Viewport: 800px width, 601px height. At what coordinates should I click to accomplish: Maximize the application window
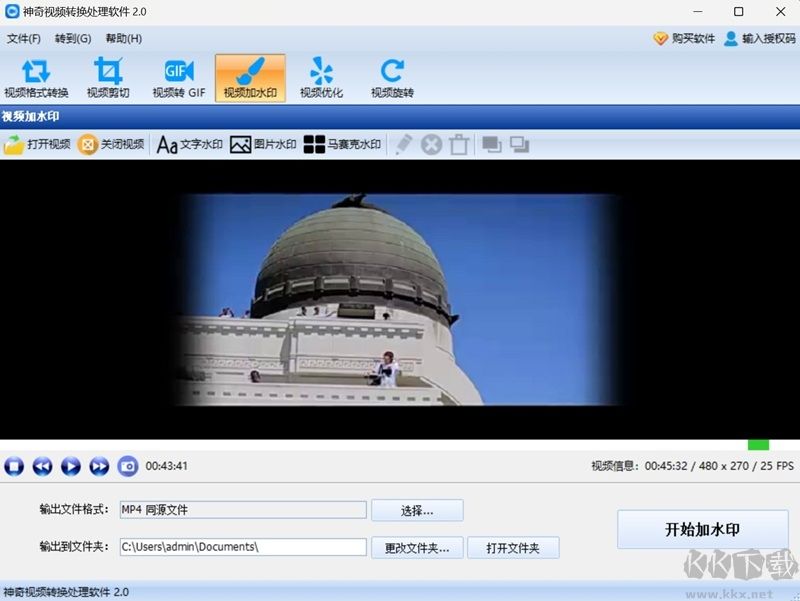pos(738,11)
